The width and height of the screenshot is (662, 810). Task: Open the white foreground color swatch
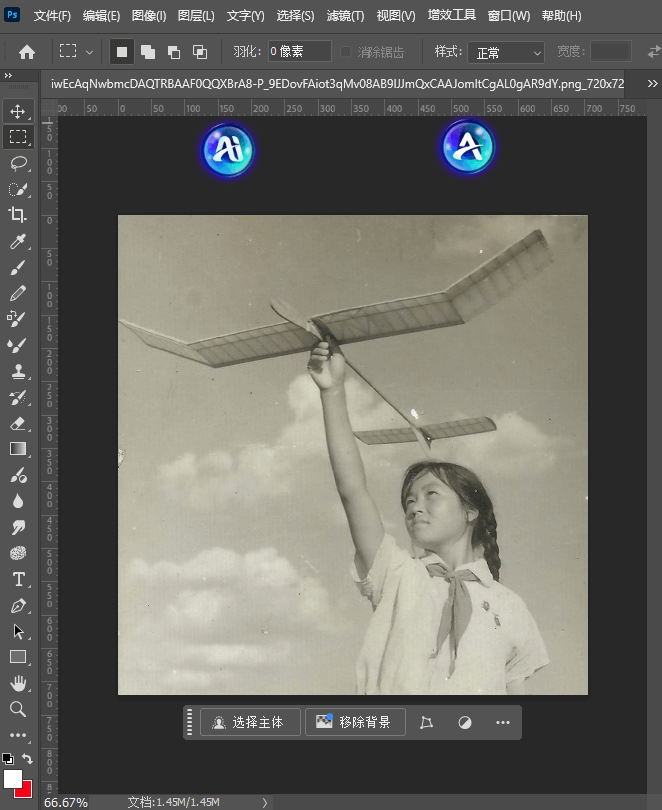(12, 778)
